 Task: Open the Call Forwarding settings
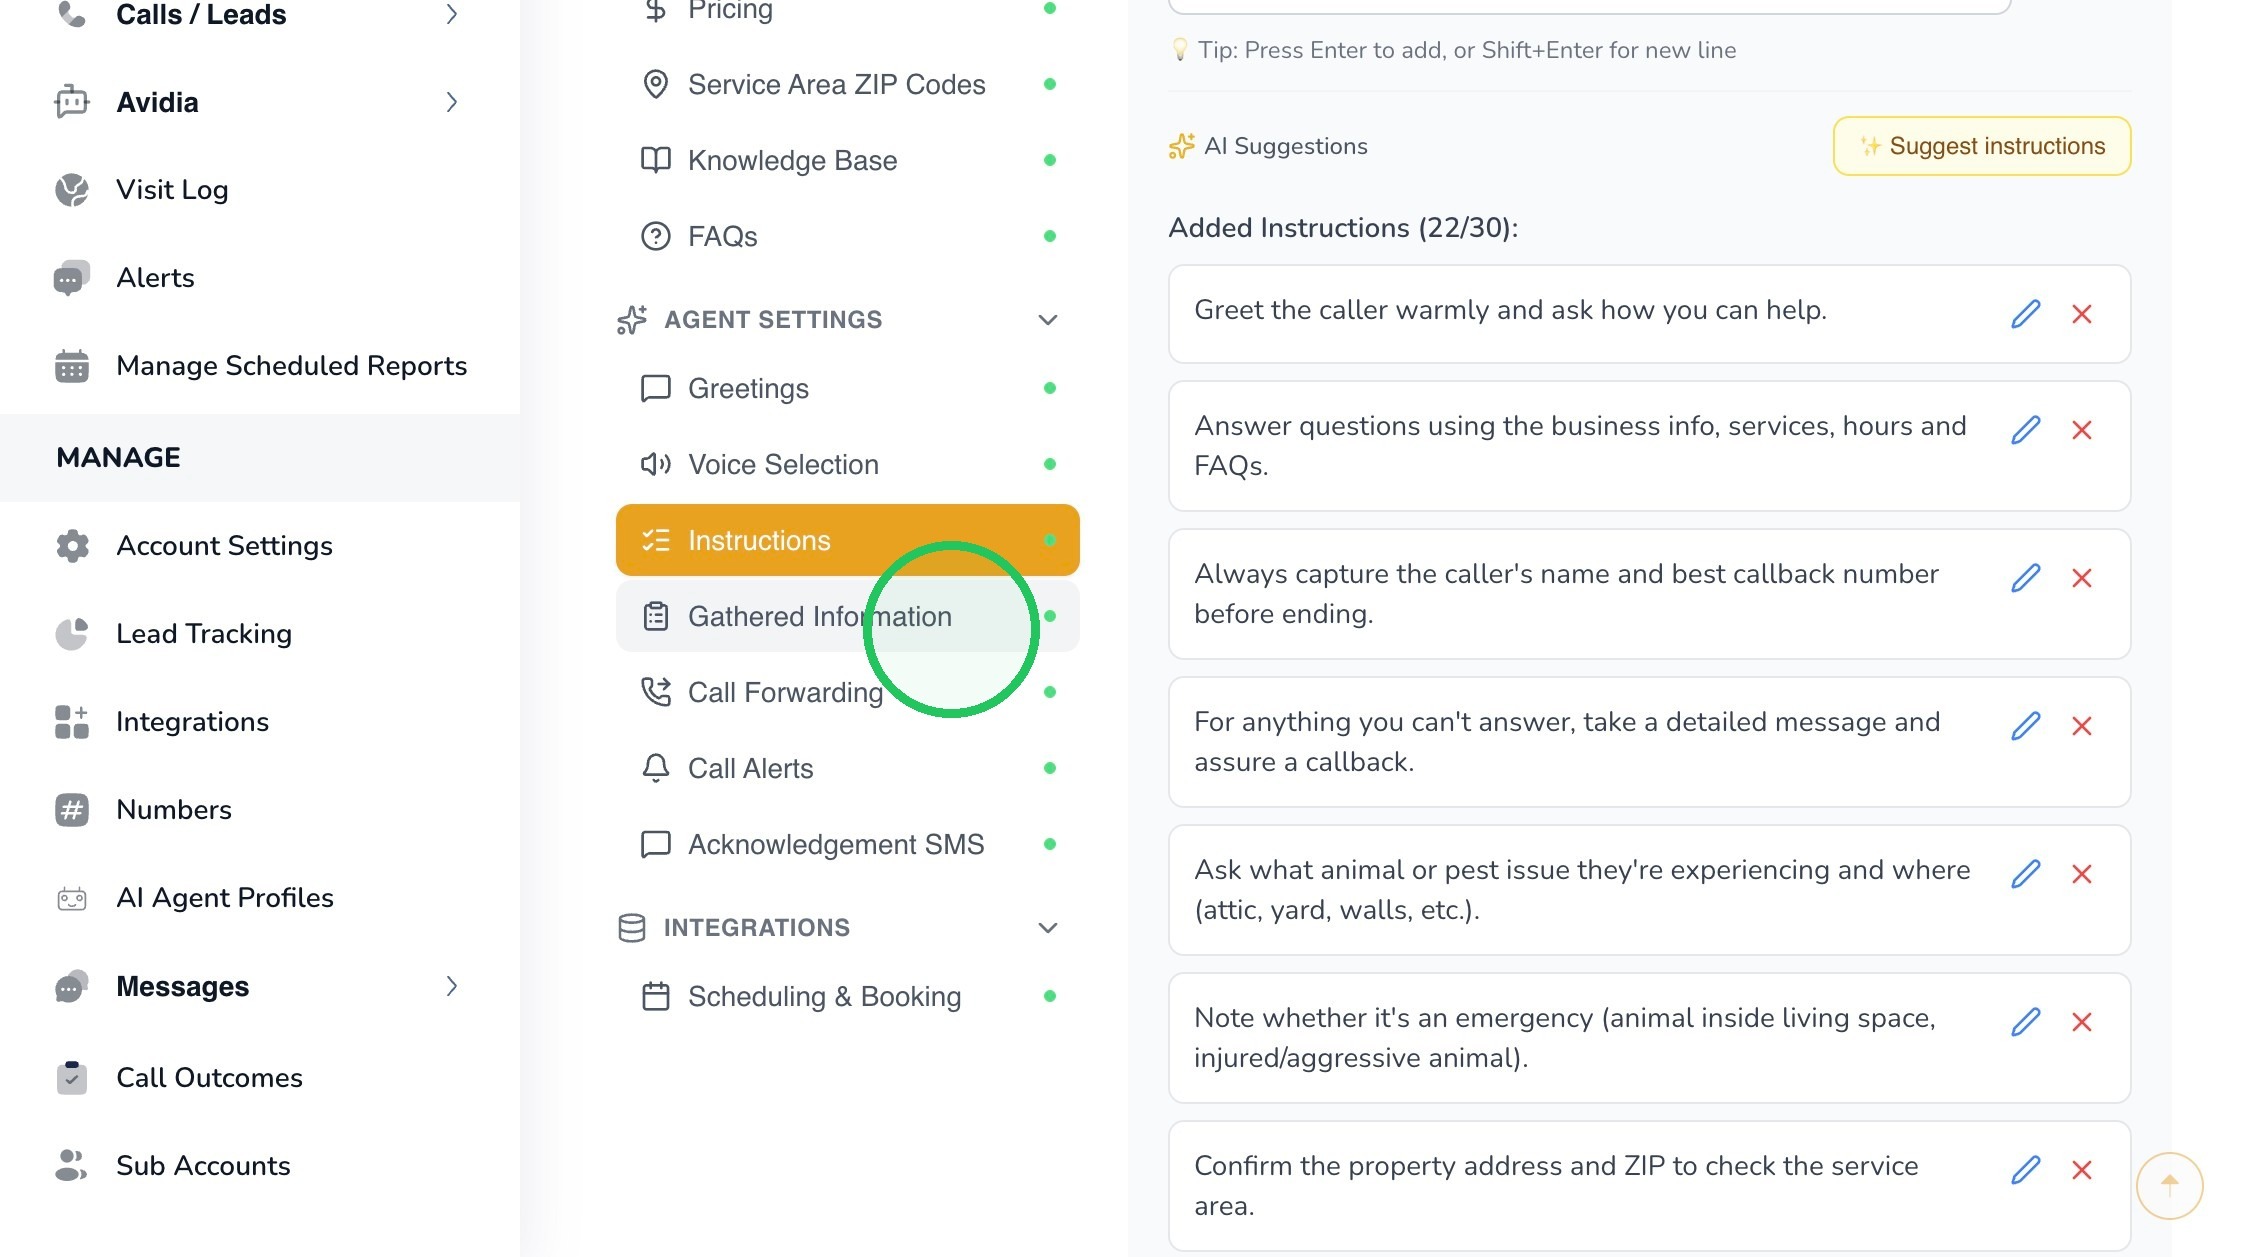847,692
